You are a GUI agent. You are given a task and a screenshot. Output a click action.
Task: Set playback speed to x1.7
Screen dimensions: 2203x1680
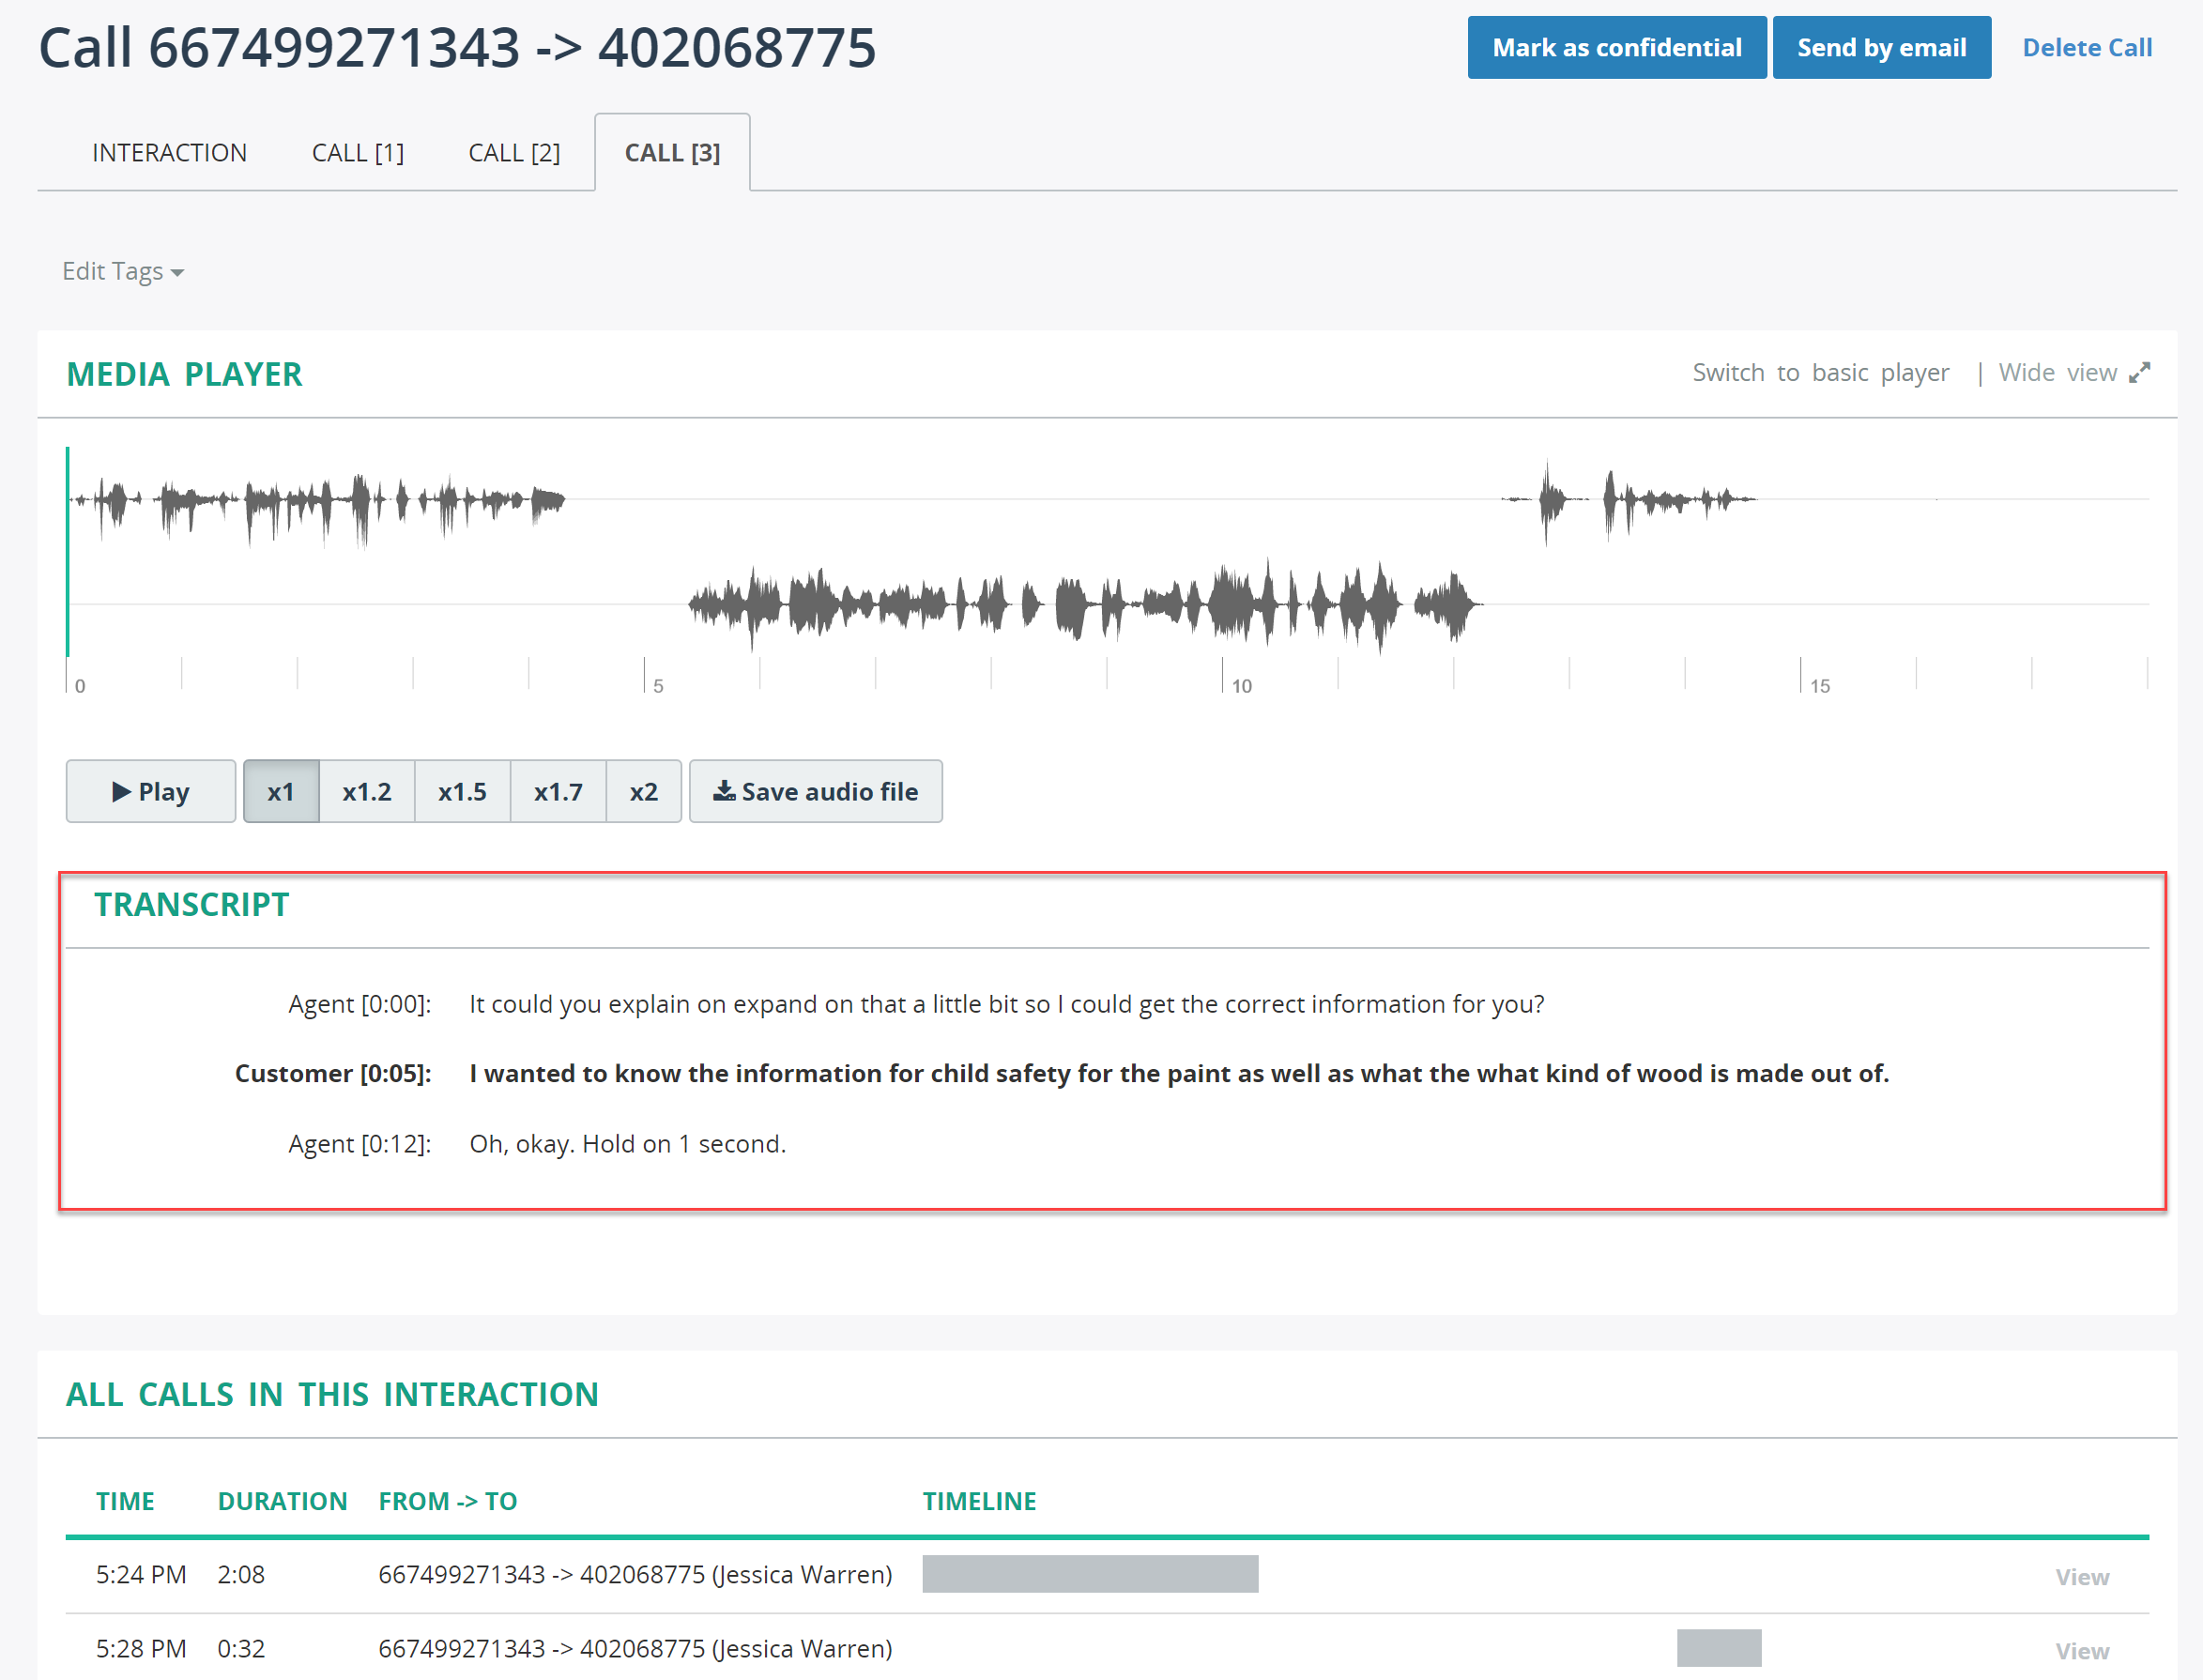[558, 791]
